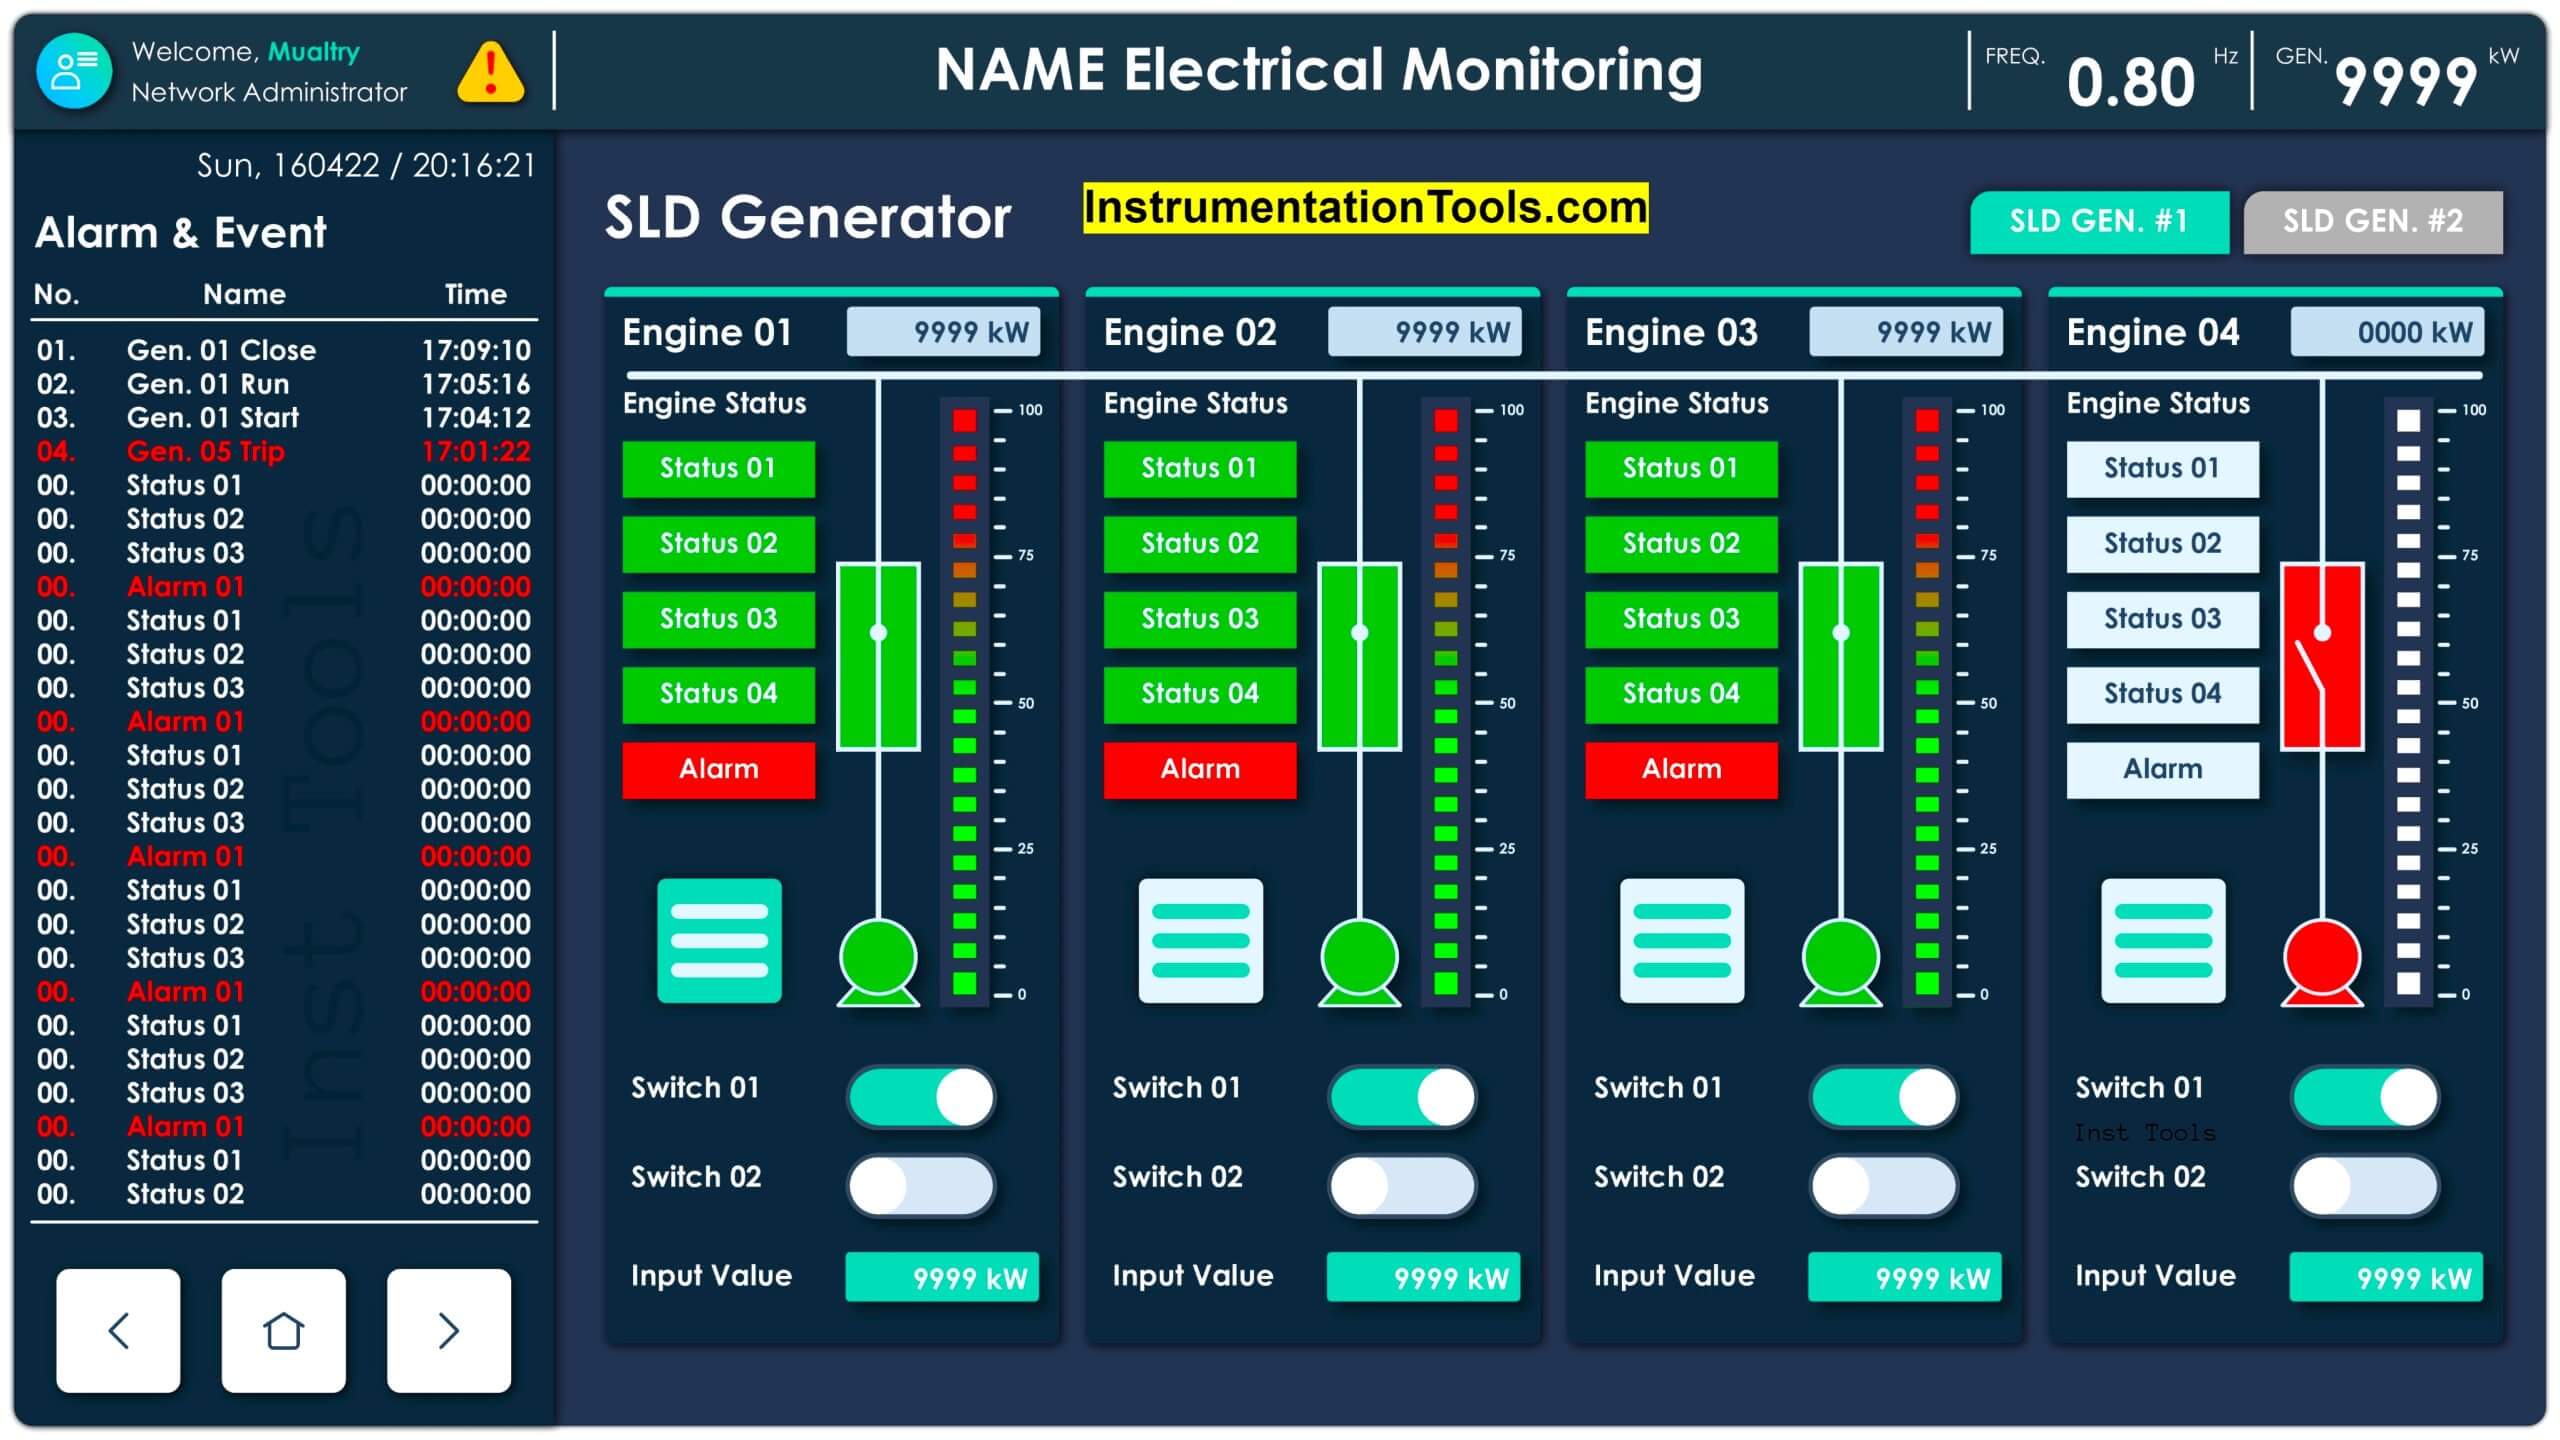Viewport: 2560px width, 1440px height.
Task: Open Engine 02 menu list icon
Action: point(1200,941)
